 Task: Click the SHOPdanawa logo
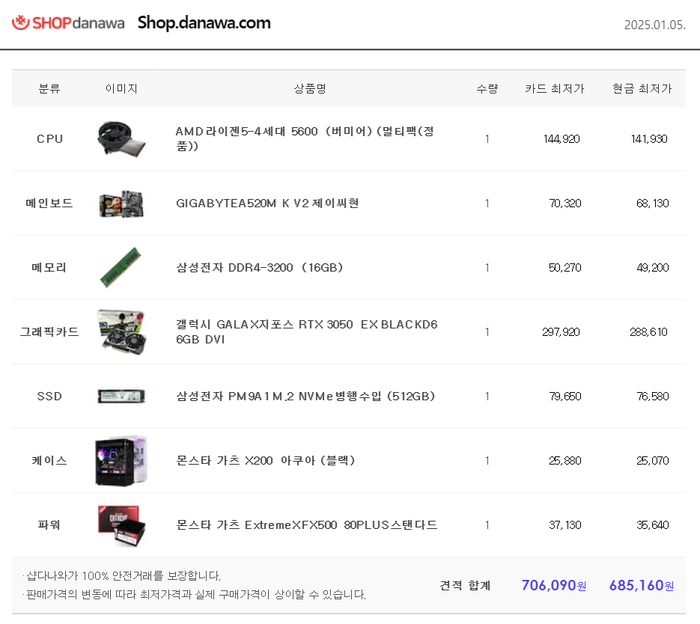click(68, 22)
